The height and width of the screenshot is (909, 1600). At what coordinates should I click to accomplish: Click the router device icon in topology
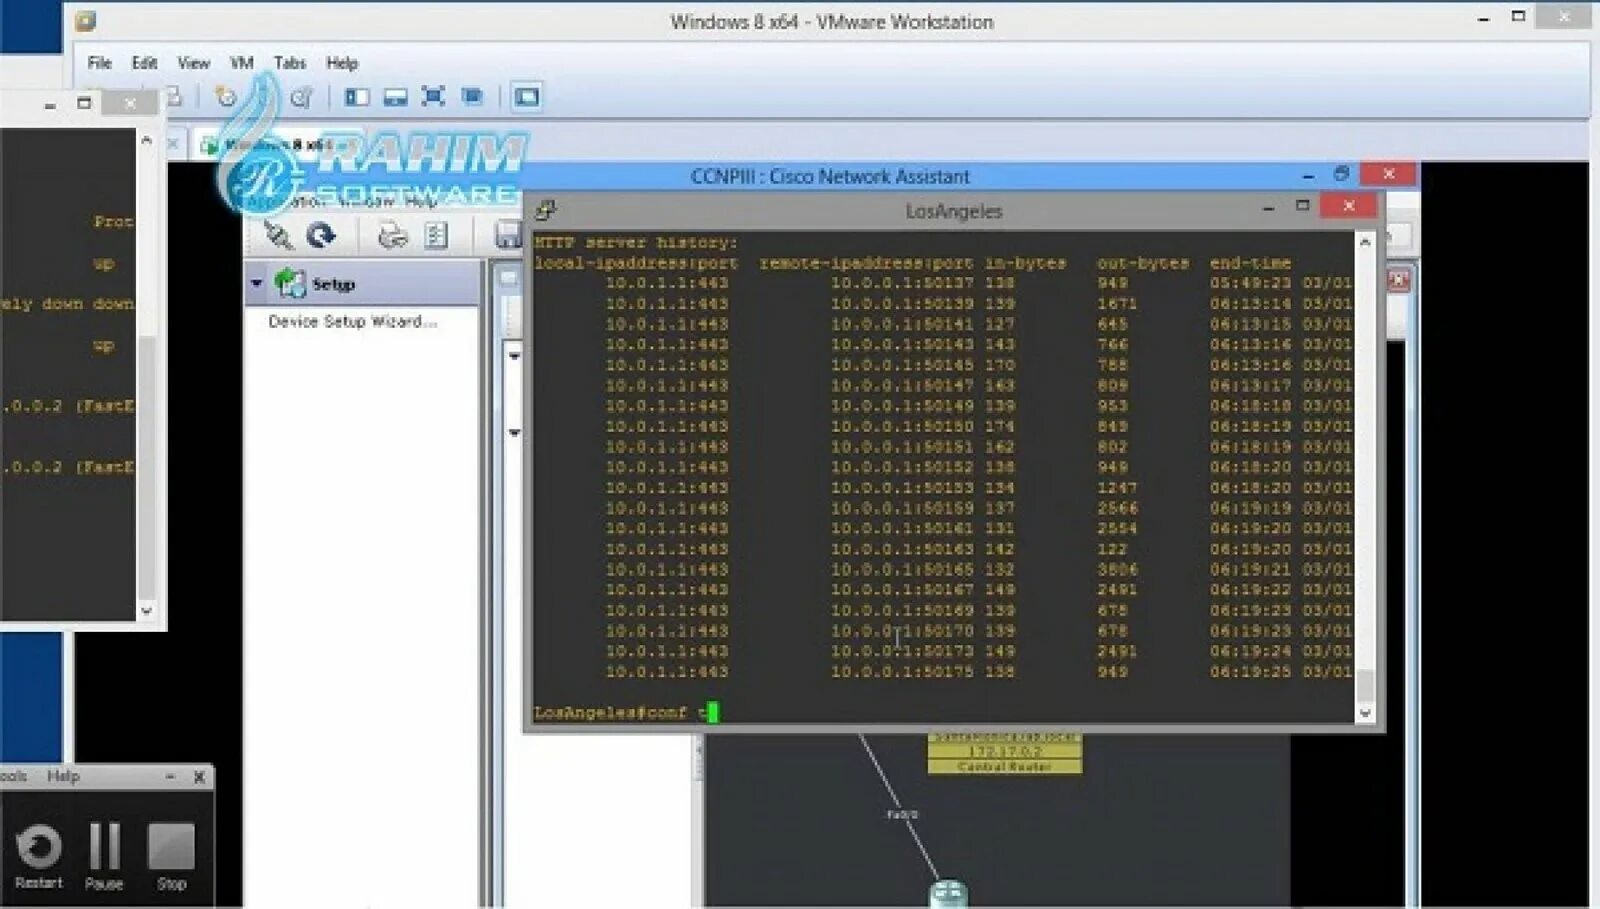948,893
